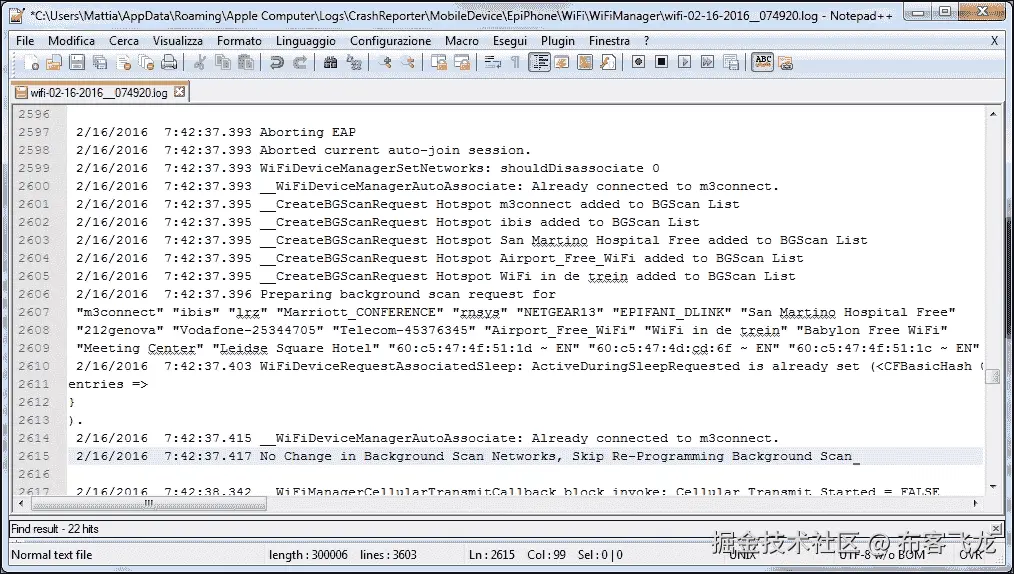Toggle show all characters pilcrow icon
Screen dimensions: 1014x574
pyautogui.click(x=515, y=63)
